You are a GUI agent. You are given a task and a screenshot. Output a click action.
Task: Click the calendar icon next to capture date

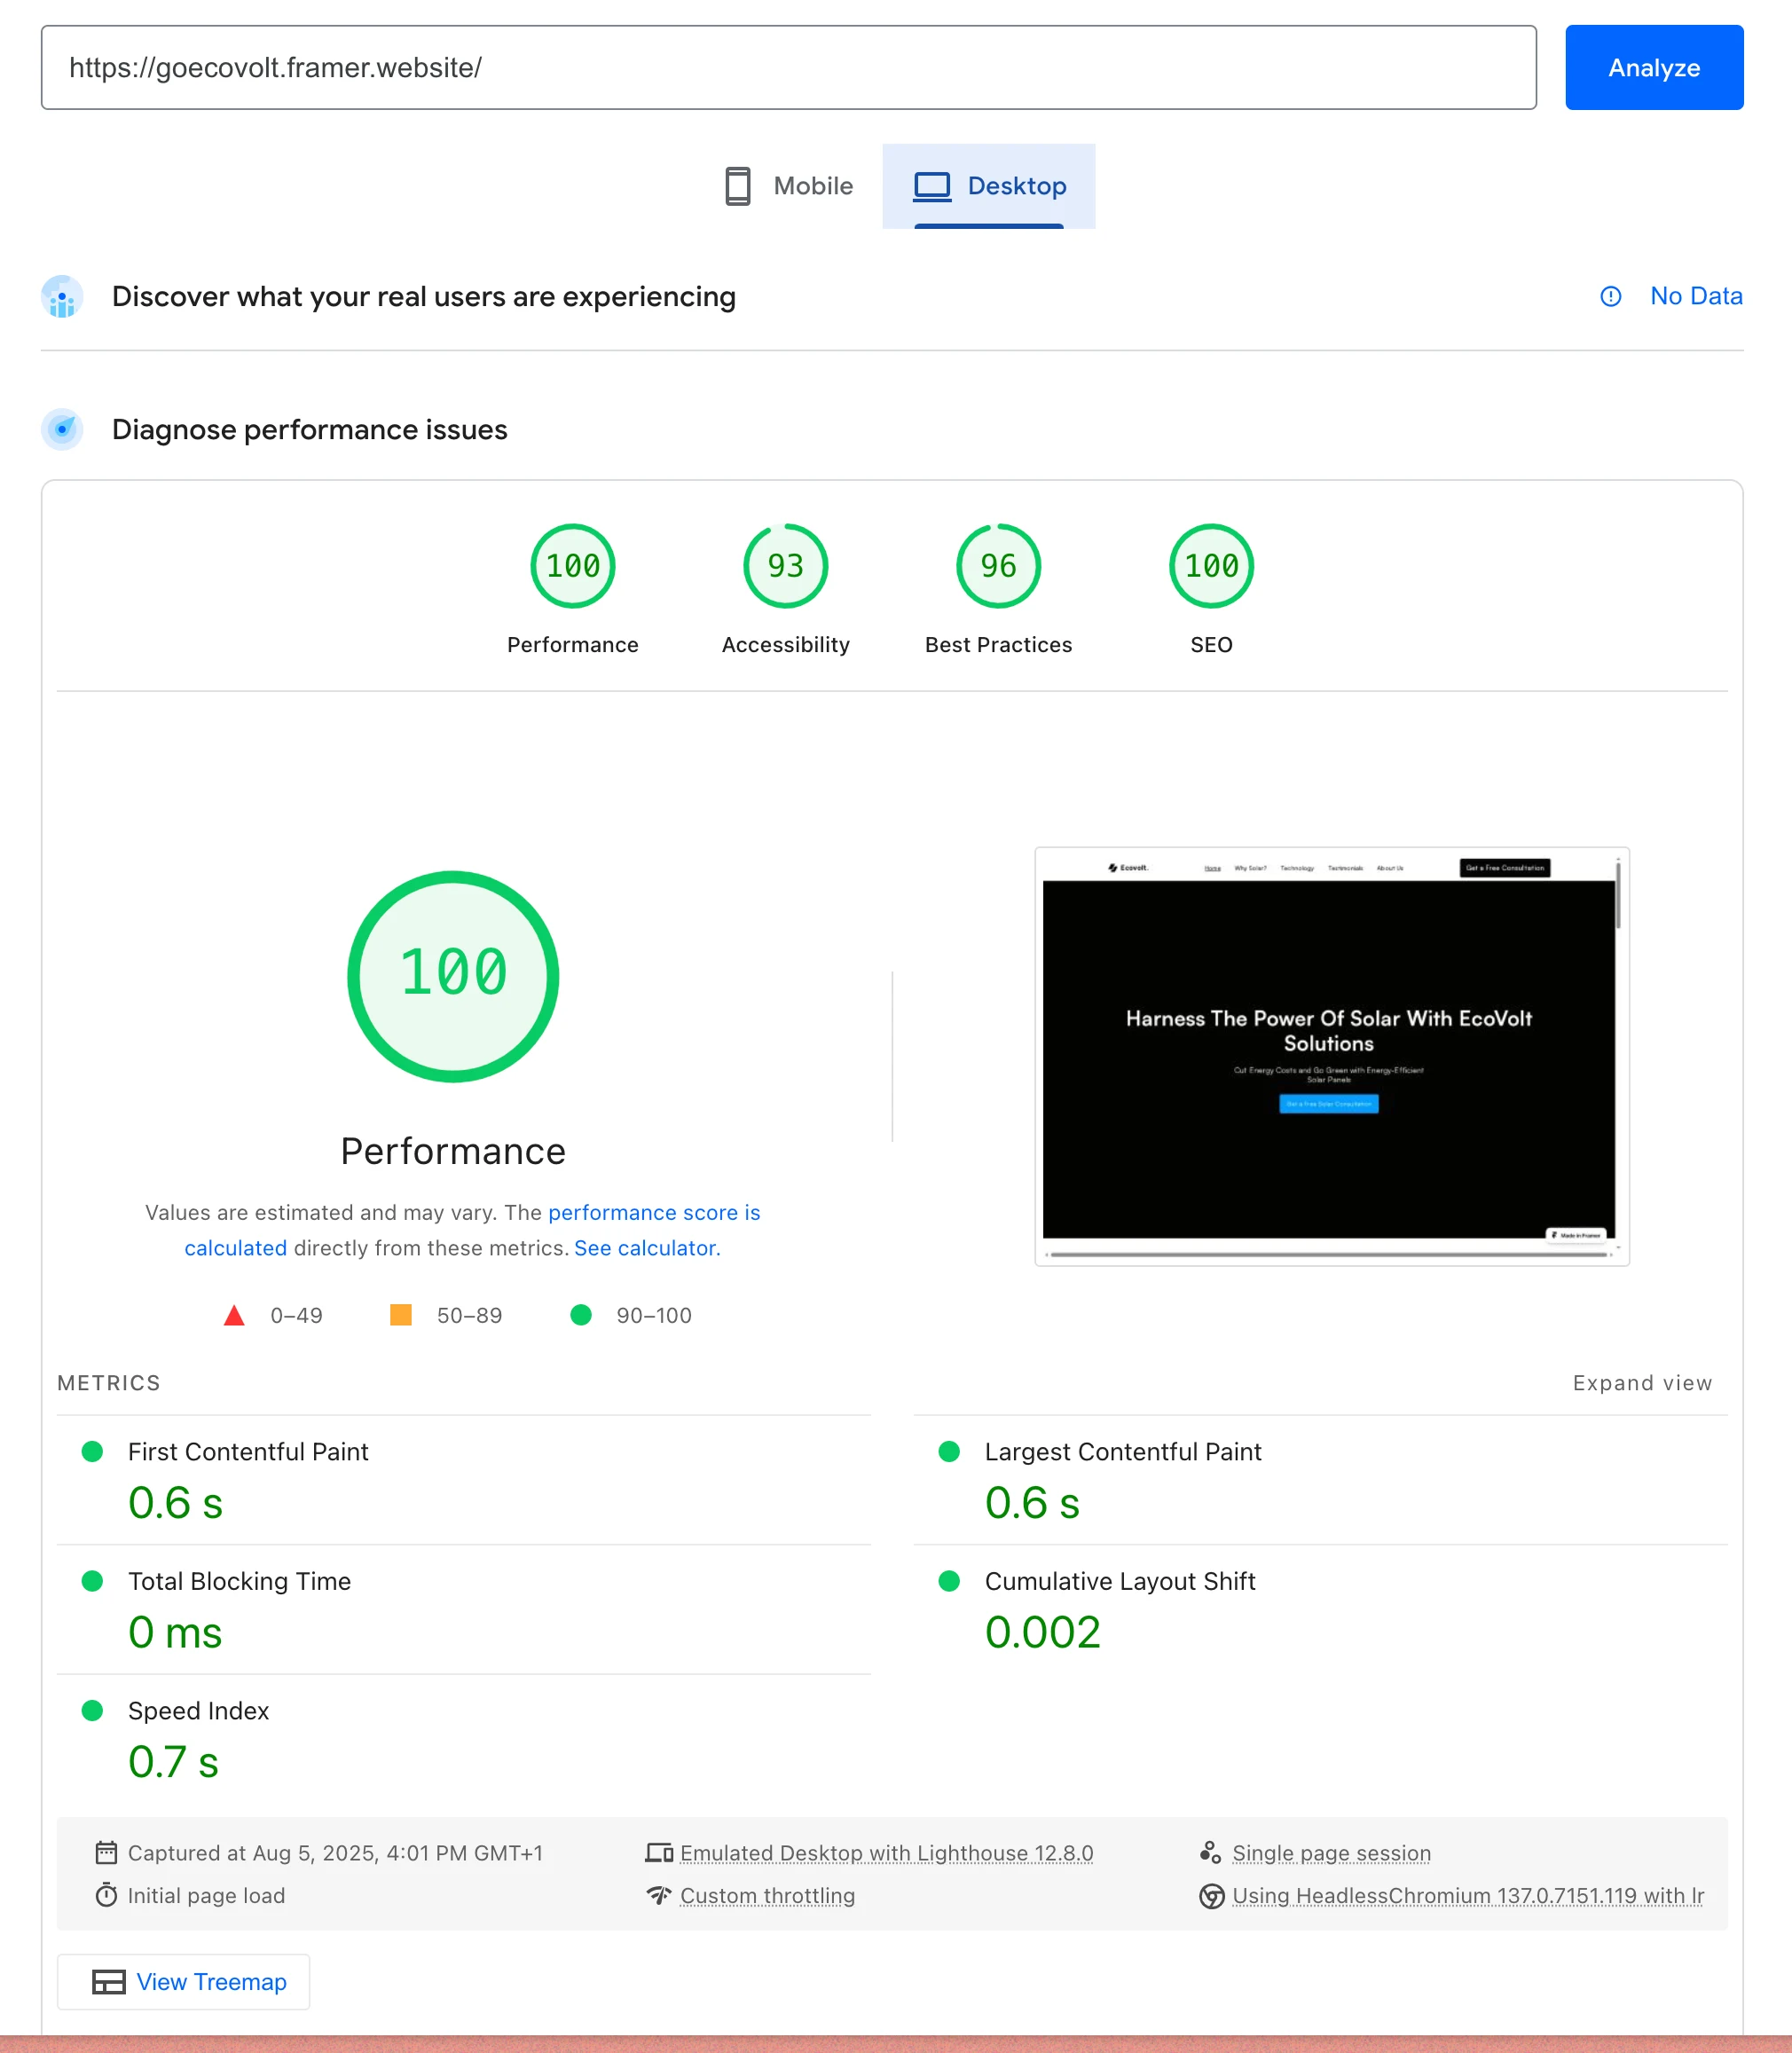[106, 1852]
